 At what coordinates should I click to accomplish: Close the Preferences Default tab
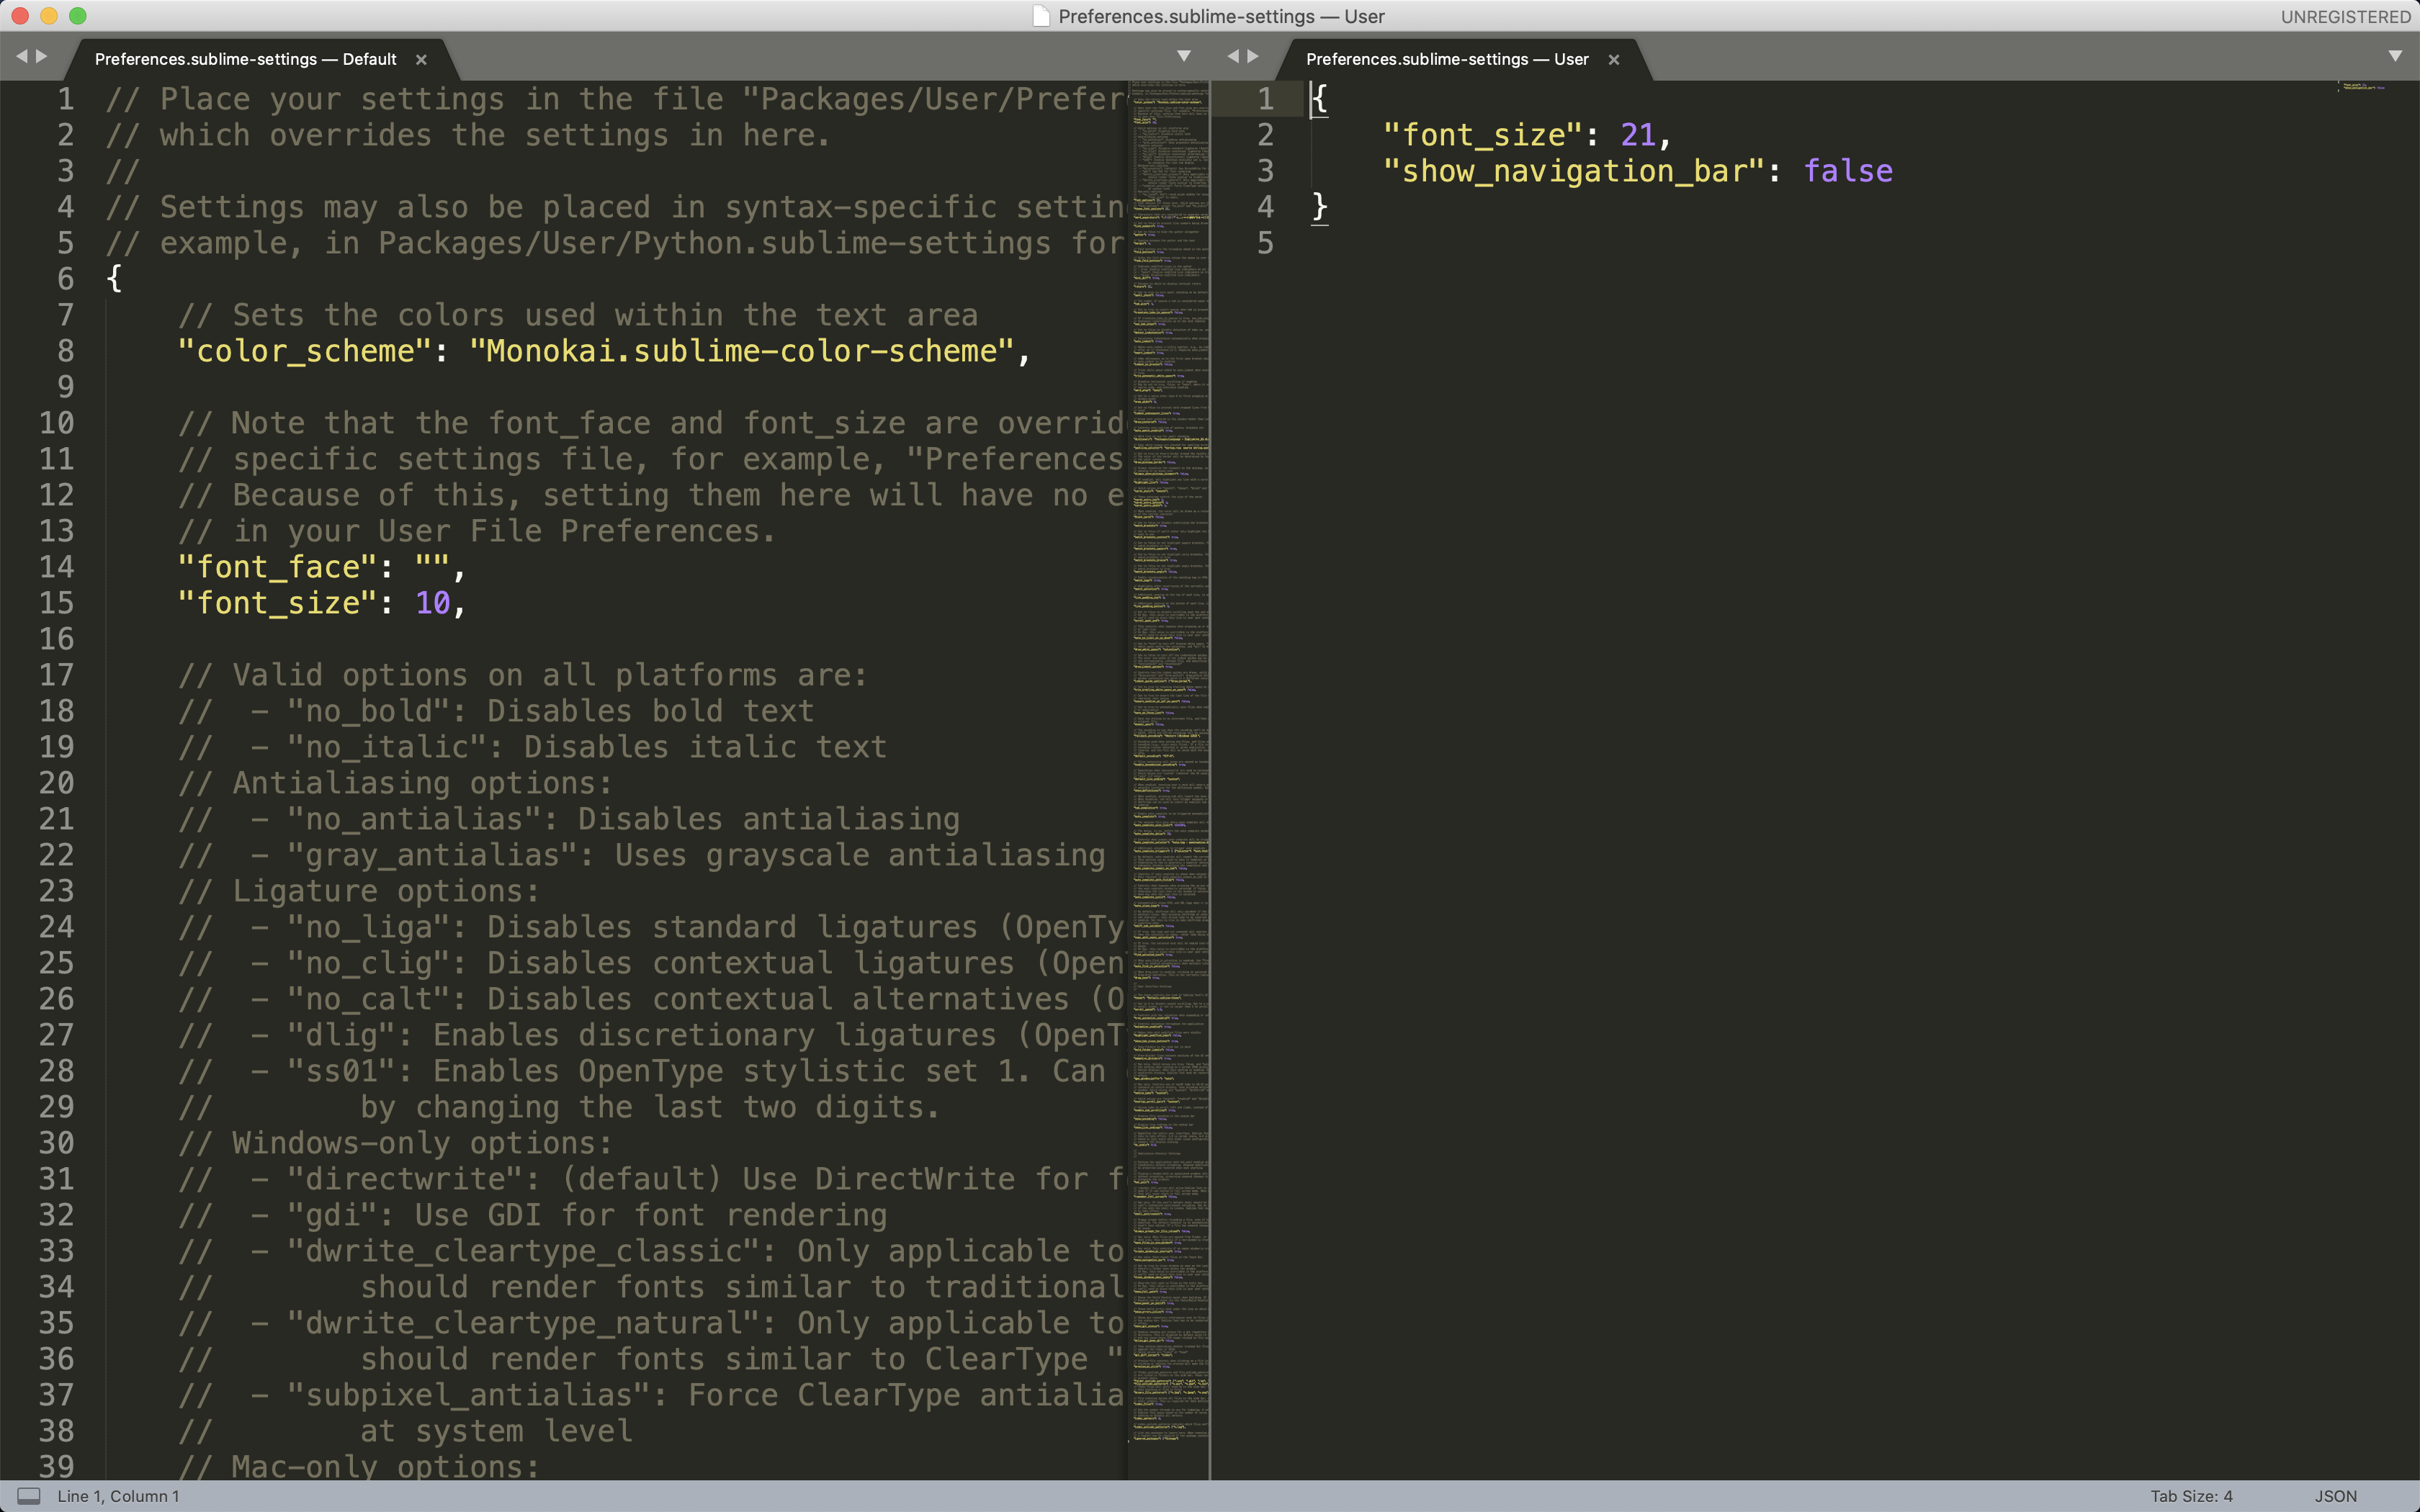point(421,60)
